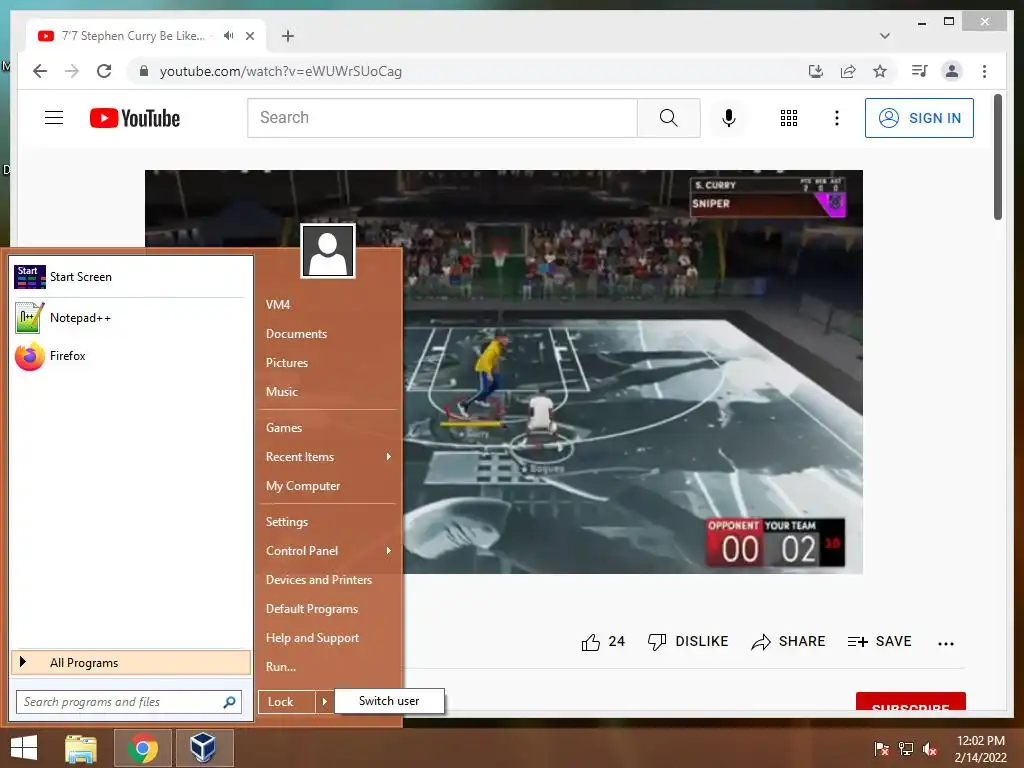Click the SHARE button
This screenshot has width=1024, height=768.
pos(788,641)
